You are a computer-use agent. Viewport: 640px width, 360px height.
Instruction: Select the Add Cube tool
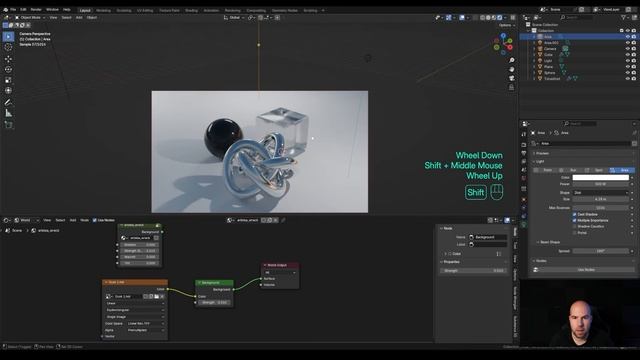point(9,125)
